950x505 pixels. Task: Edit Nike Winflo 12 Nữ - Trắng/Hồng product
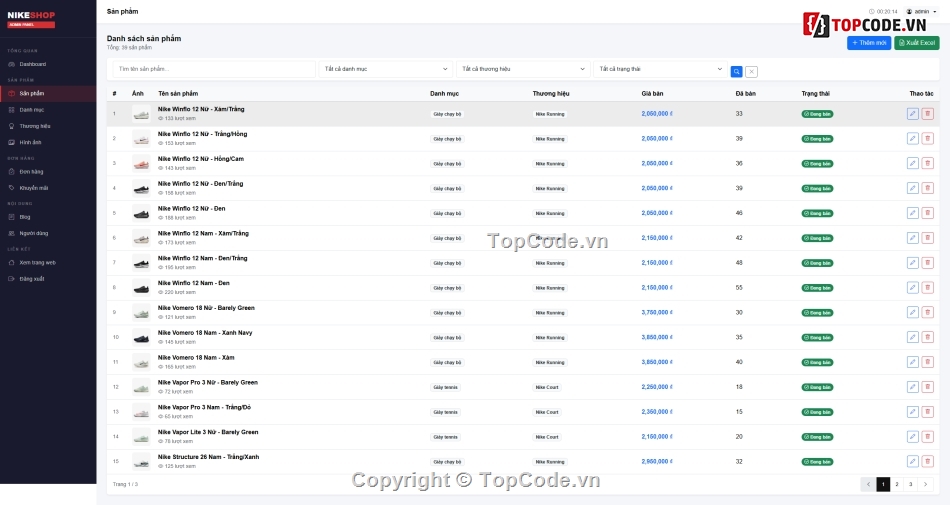click(x=912, y=139)
